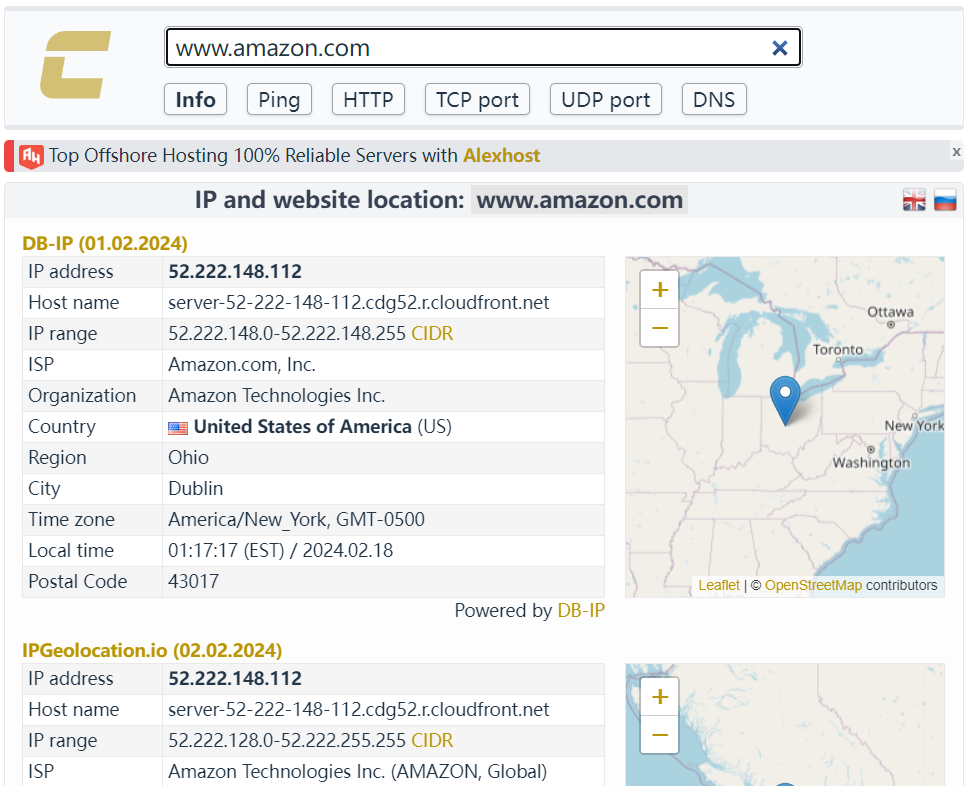964x786 pixels.
Task: Click the gold C site logo
Action: point(75,65)
